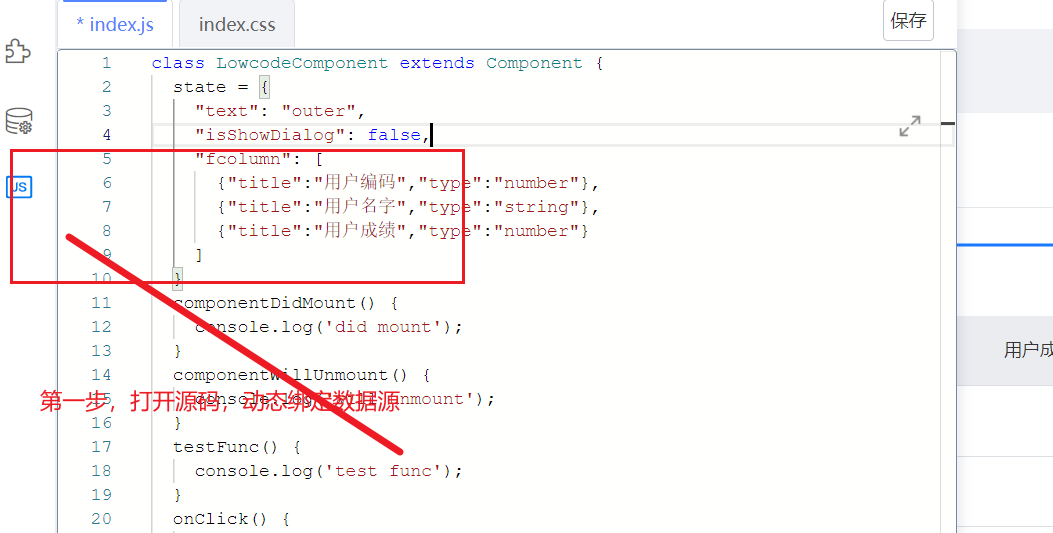This screenshot has height=533, width=1053.
Task: Click the onClick() line
Action: (x=232, y=519)
